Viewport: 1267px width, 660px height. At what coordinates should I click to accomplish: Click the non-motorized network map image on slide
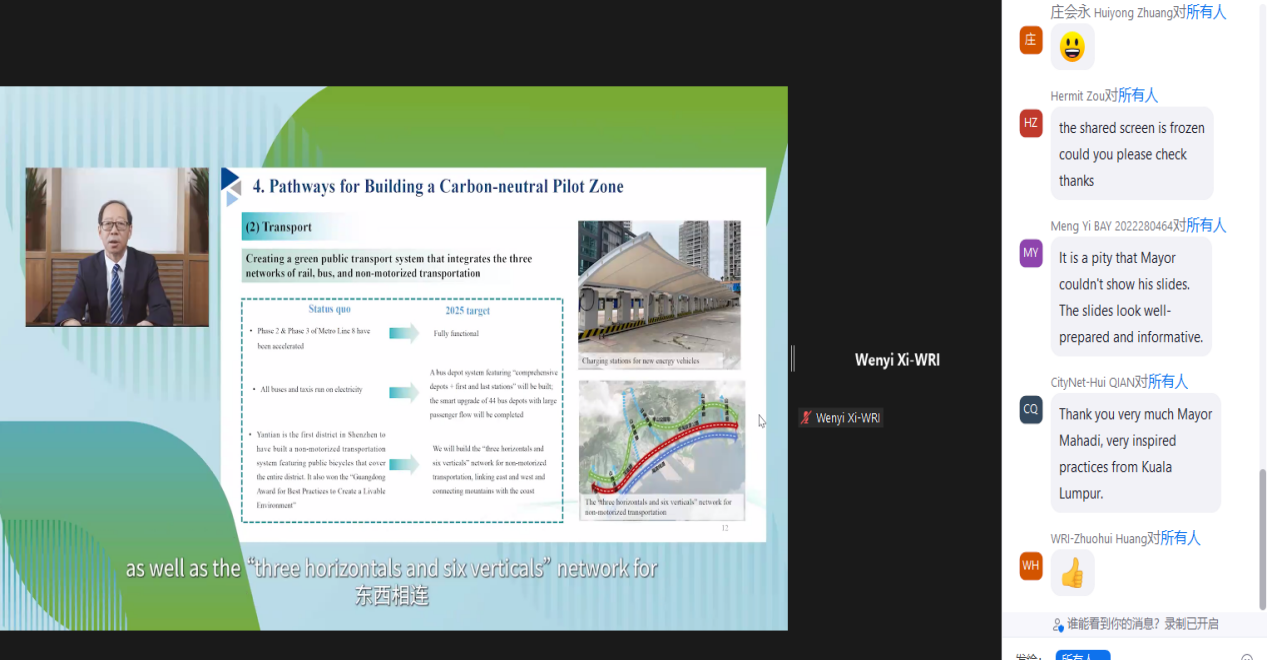pyautogui.click(x=662, y=450)
